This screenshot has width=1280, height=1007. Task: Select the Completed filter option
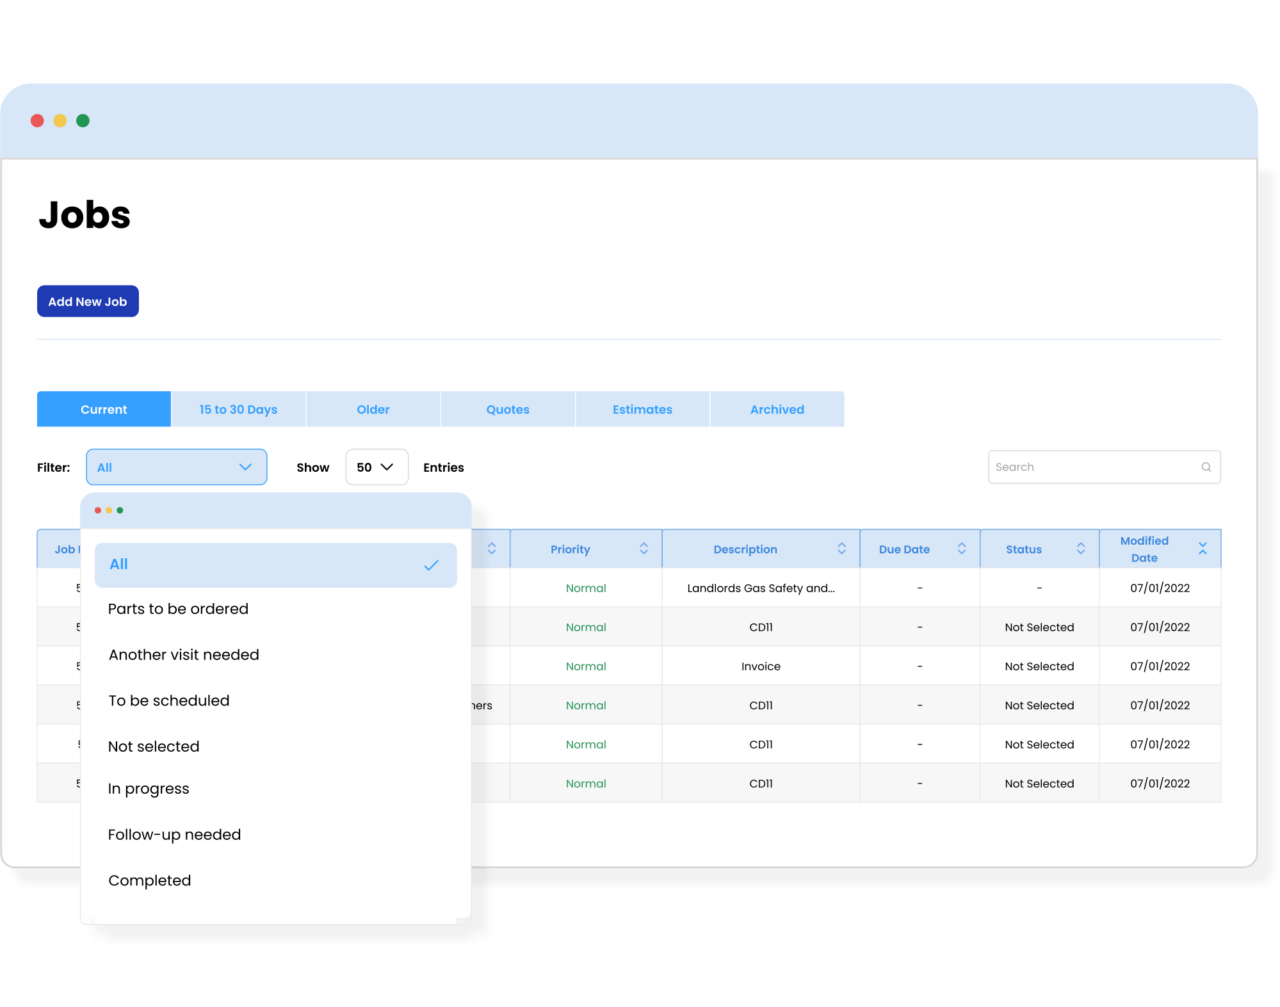(x=150, y=880)
